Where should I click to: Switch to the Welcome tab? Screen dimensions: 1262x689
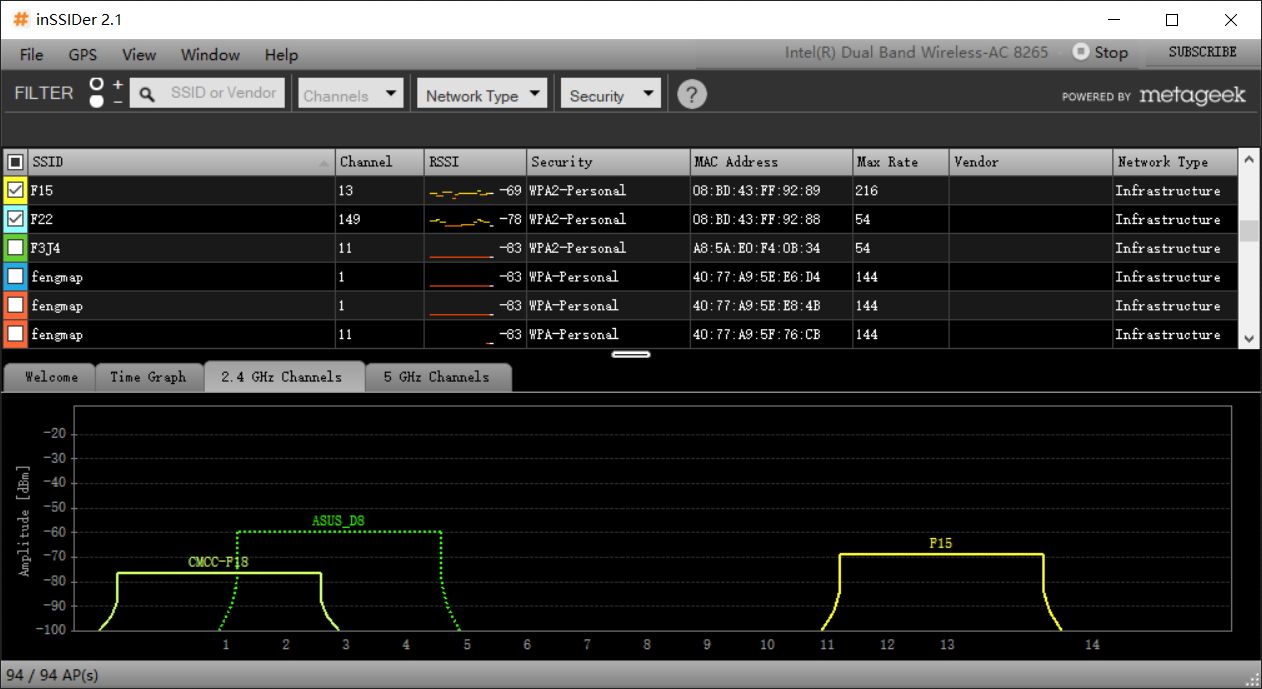coord(51,377)
